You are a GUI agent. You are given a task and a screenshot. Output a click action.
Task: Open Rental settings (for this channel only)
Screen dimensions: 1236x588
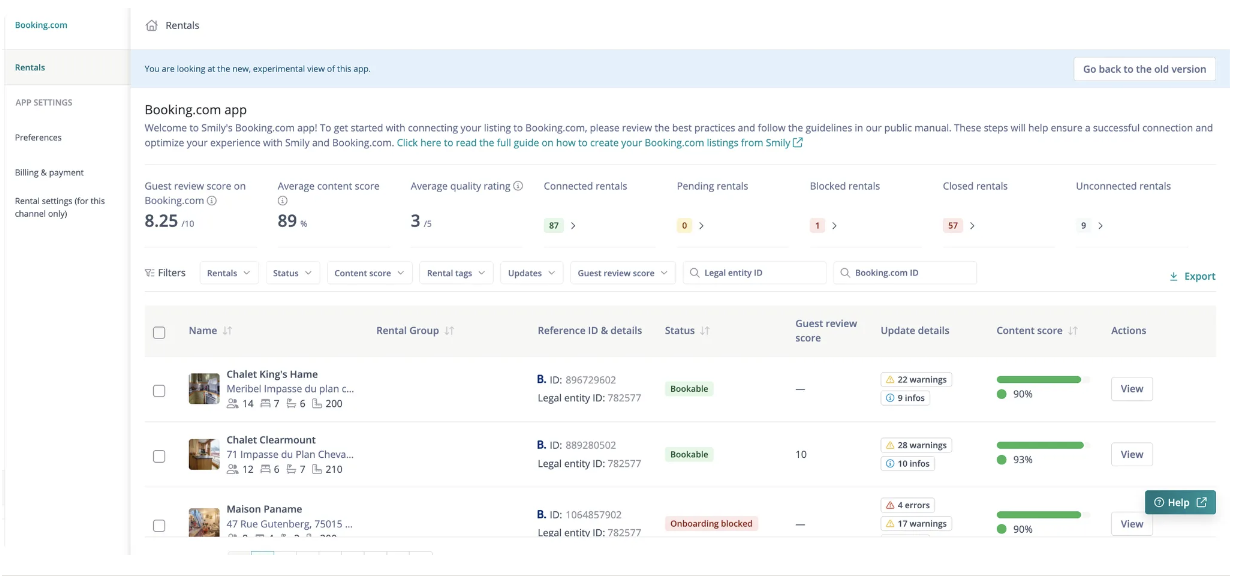pos(60,207)
